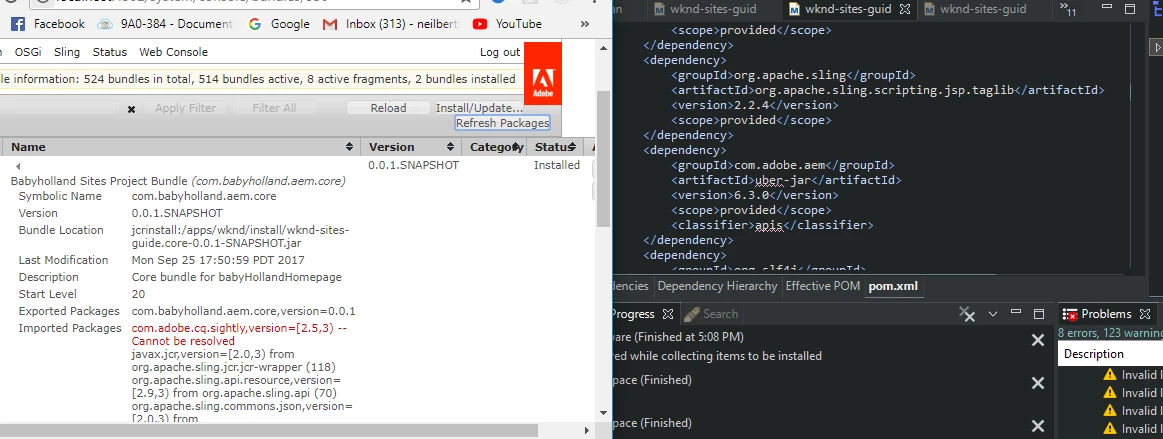
Task: Click the Reload button
Action: tap(389, 108)
